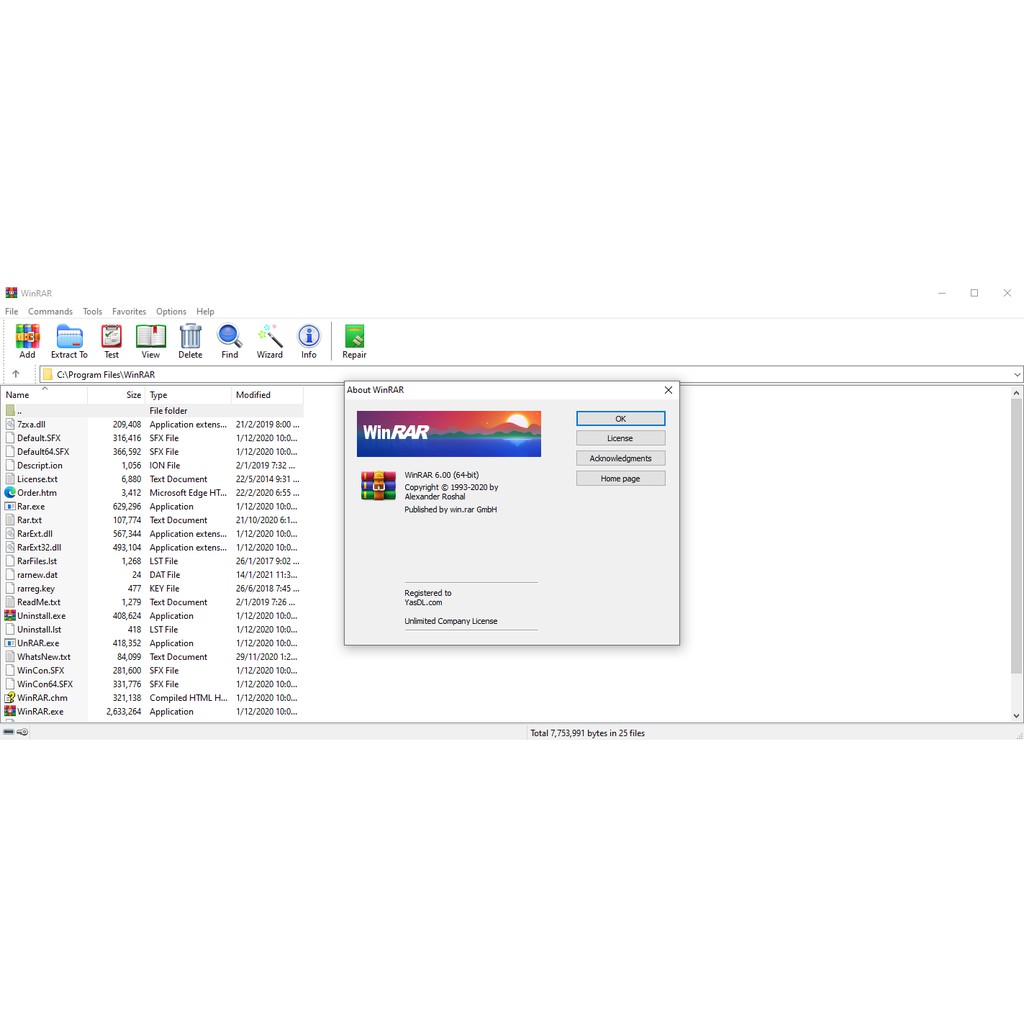
Task: Go up one folder level arrow
Action: click(x=15, y=374)
